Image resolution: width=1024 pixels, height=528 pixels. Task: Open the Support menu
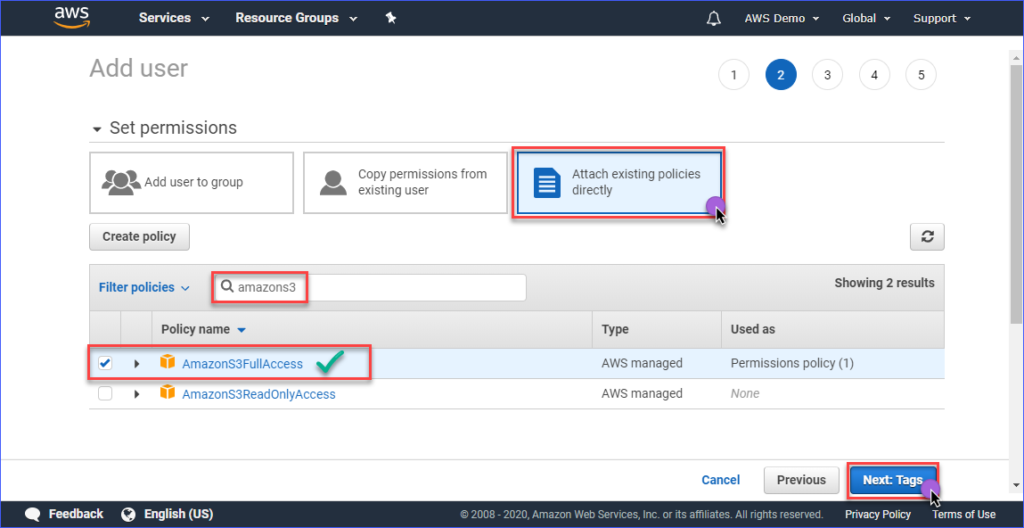[x=942, y=18]
